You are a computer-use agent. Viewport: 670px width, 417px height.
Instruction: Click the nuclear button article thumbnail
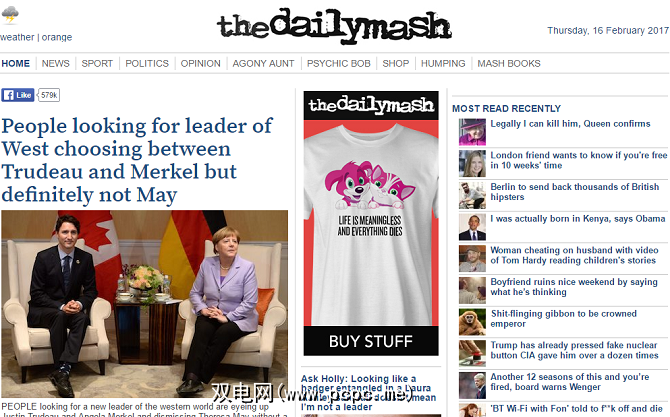[x=472, y=353]
